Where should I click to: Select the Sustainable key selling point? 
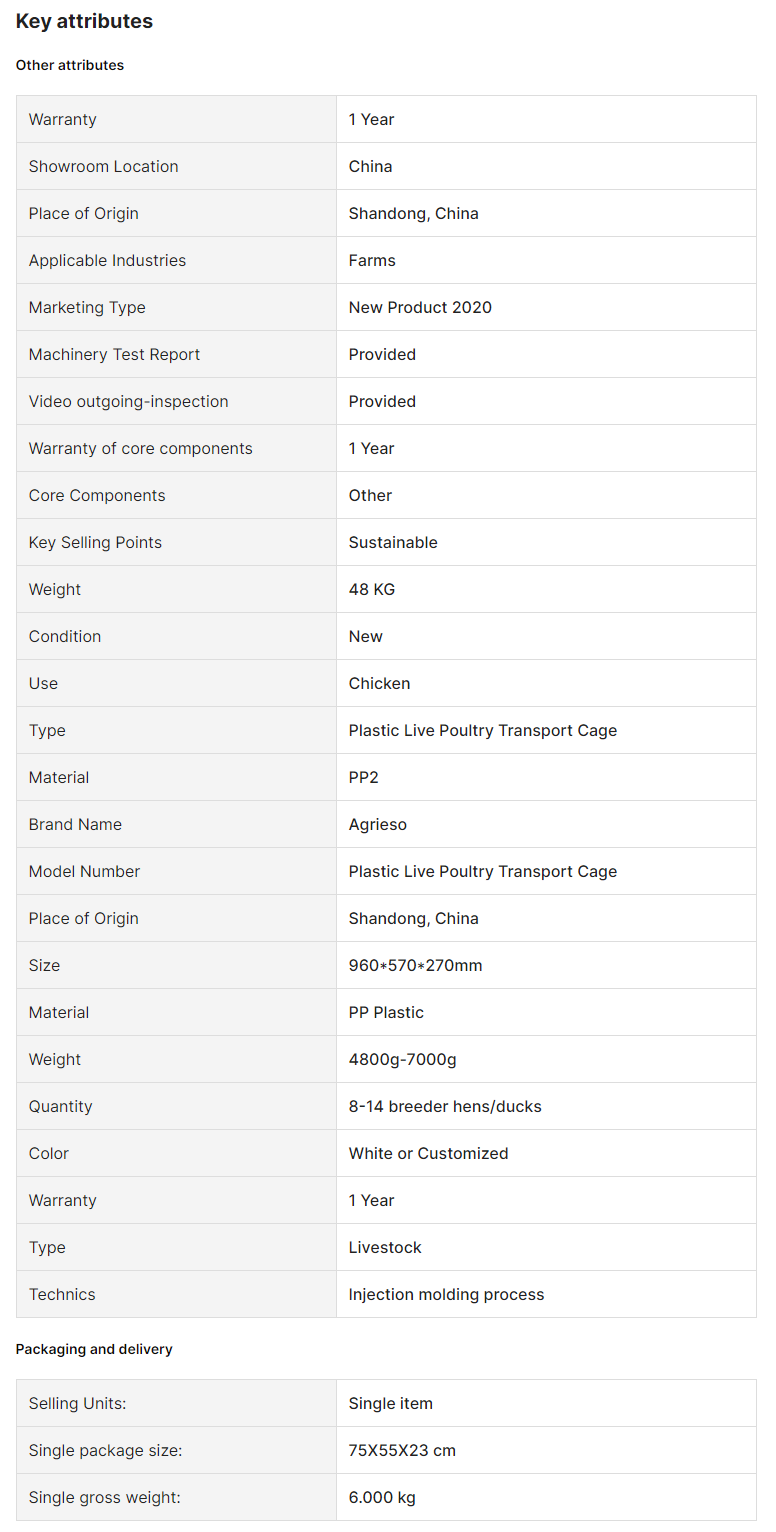393,542
